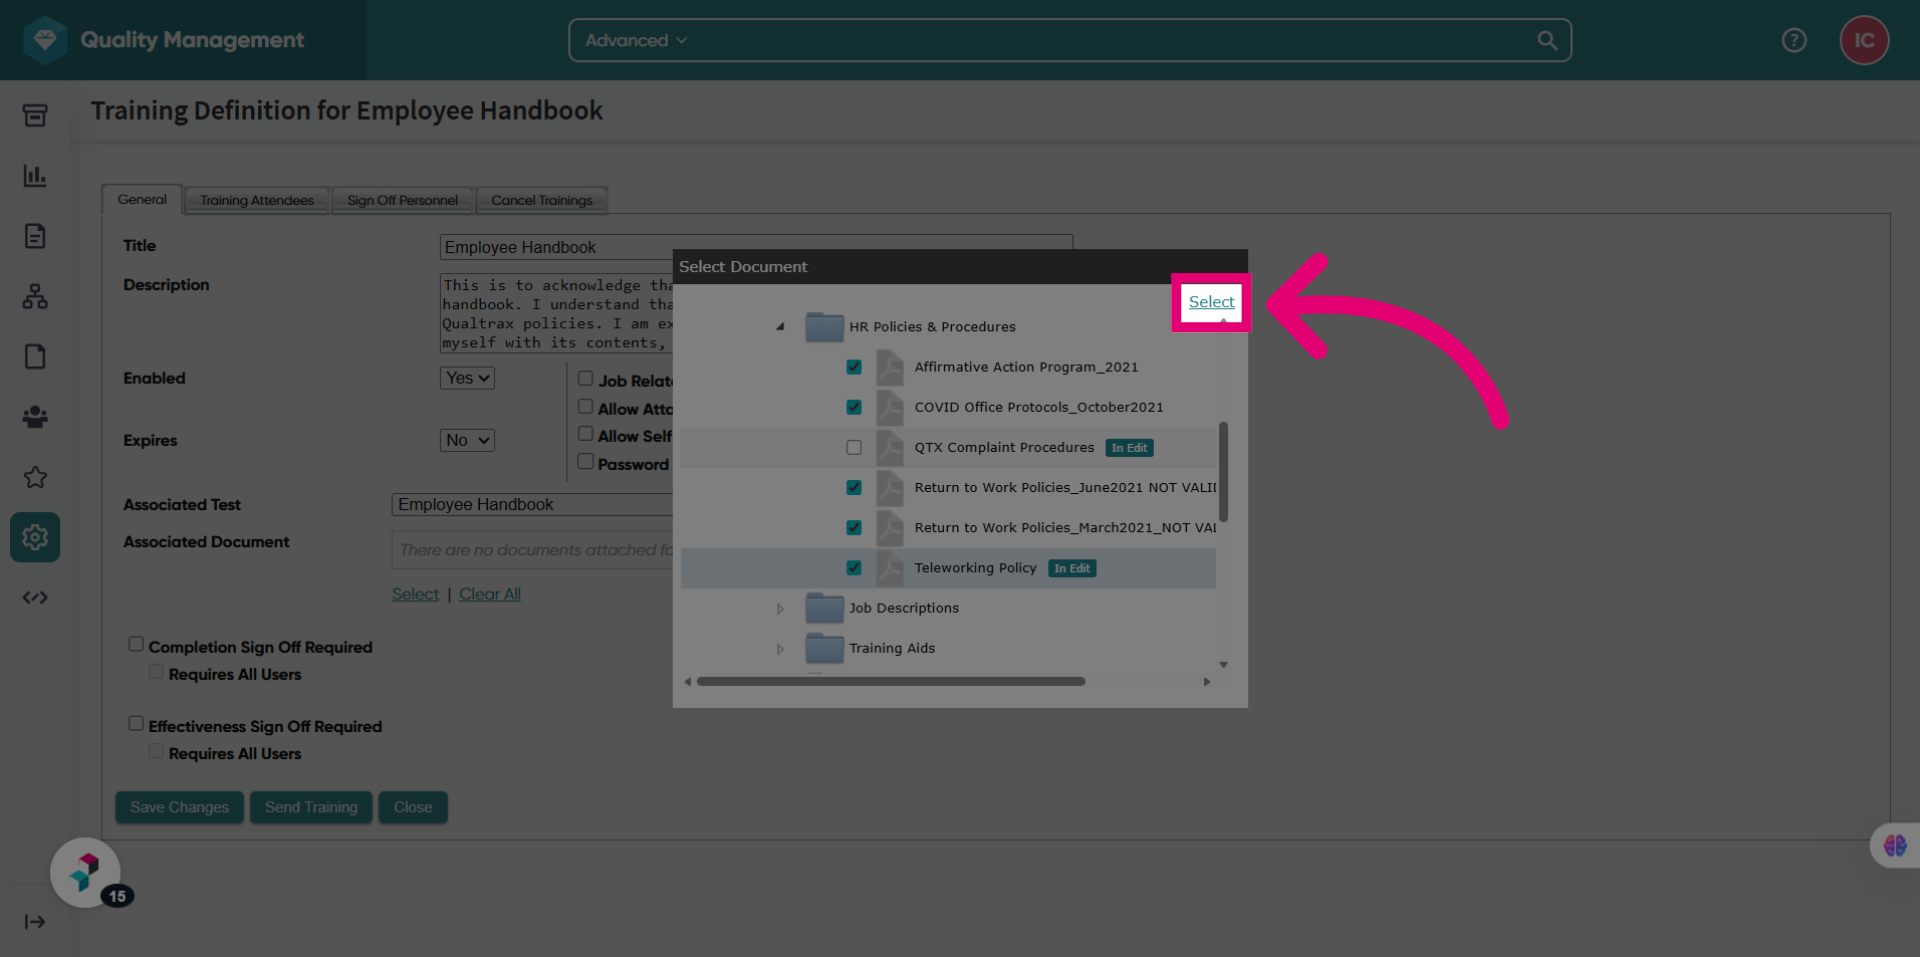Screen dimensions: 1920x957
Task: Switch to the Training Attendees tab
Action: (x=257, y=200)
